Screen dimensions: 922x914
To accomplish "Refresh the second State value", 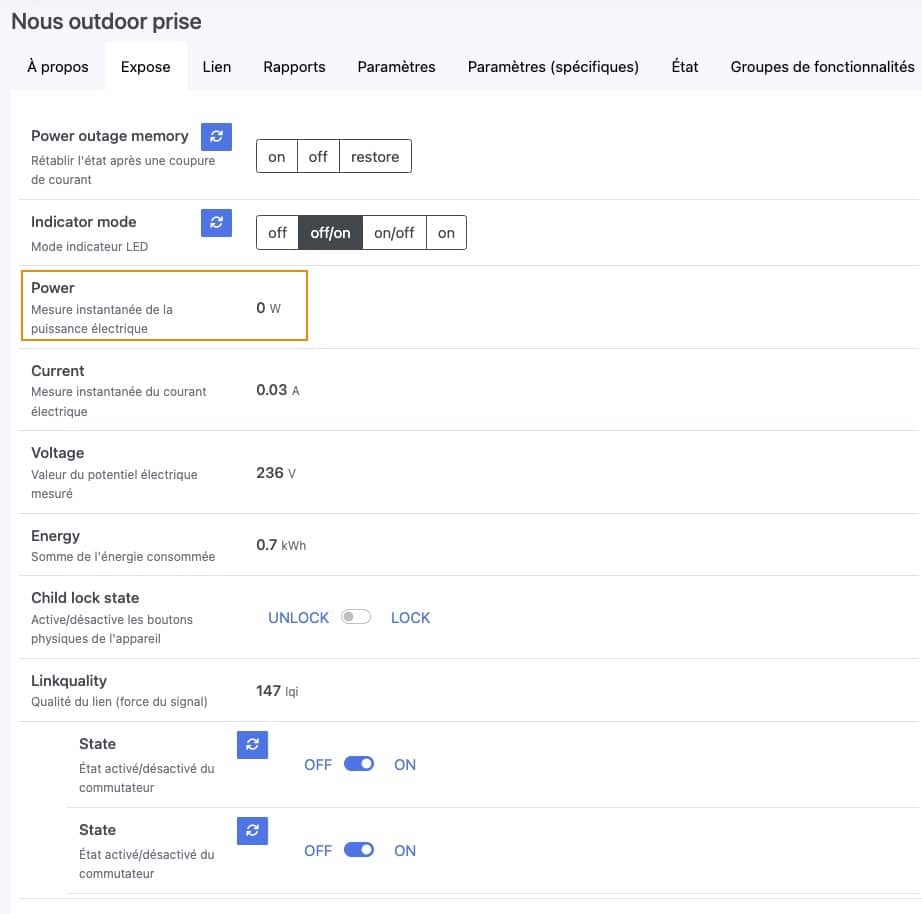I will (x=252, y=830).
